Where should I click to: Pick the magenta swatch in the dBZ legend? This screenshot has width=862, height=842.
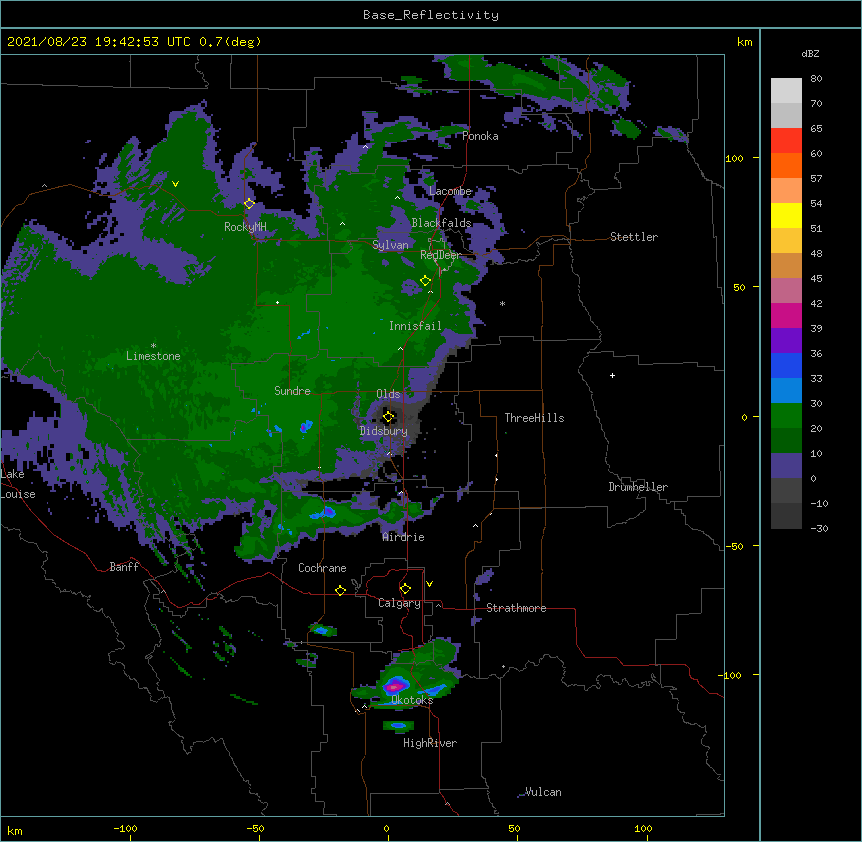786,315
